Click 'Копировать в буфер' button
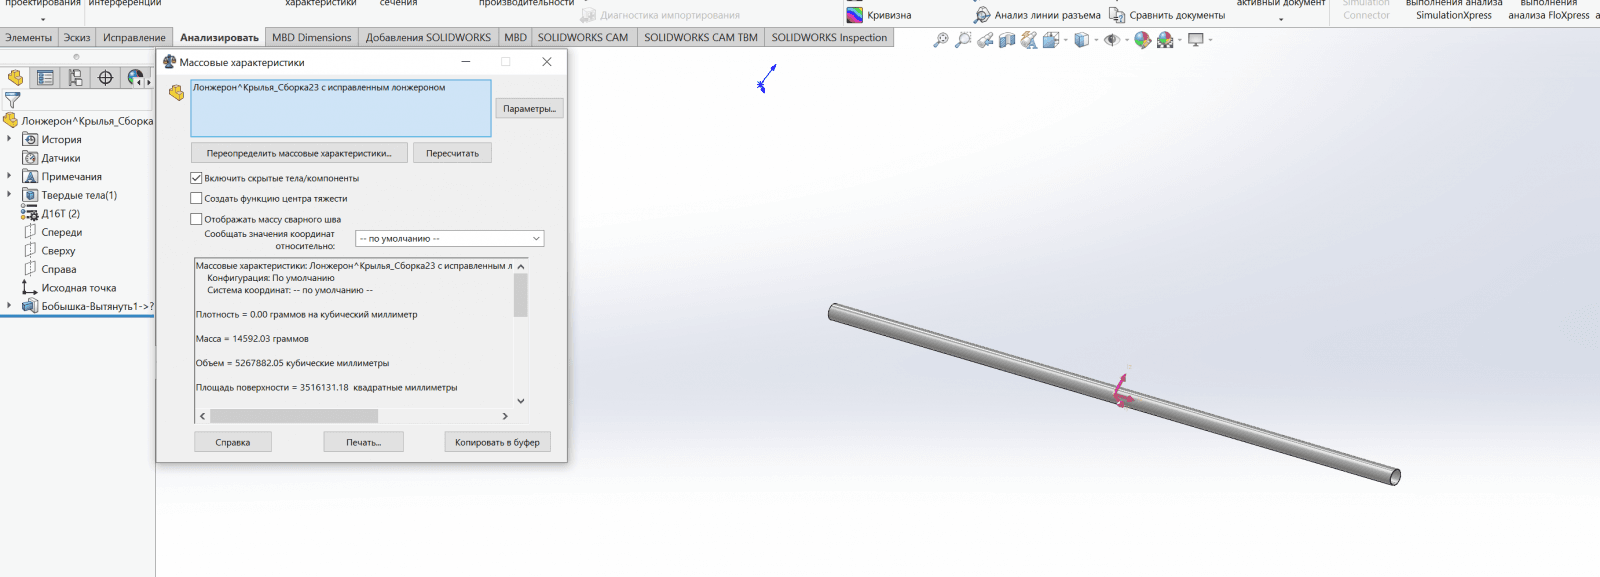1600x577 pixels. (x=497, y=442)
